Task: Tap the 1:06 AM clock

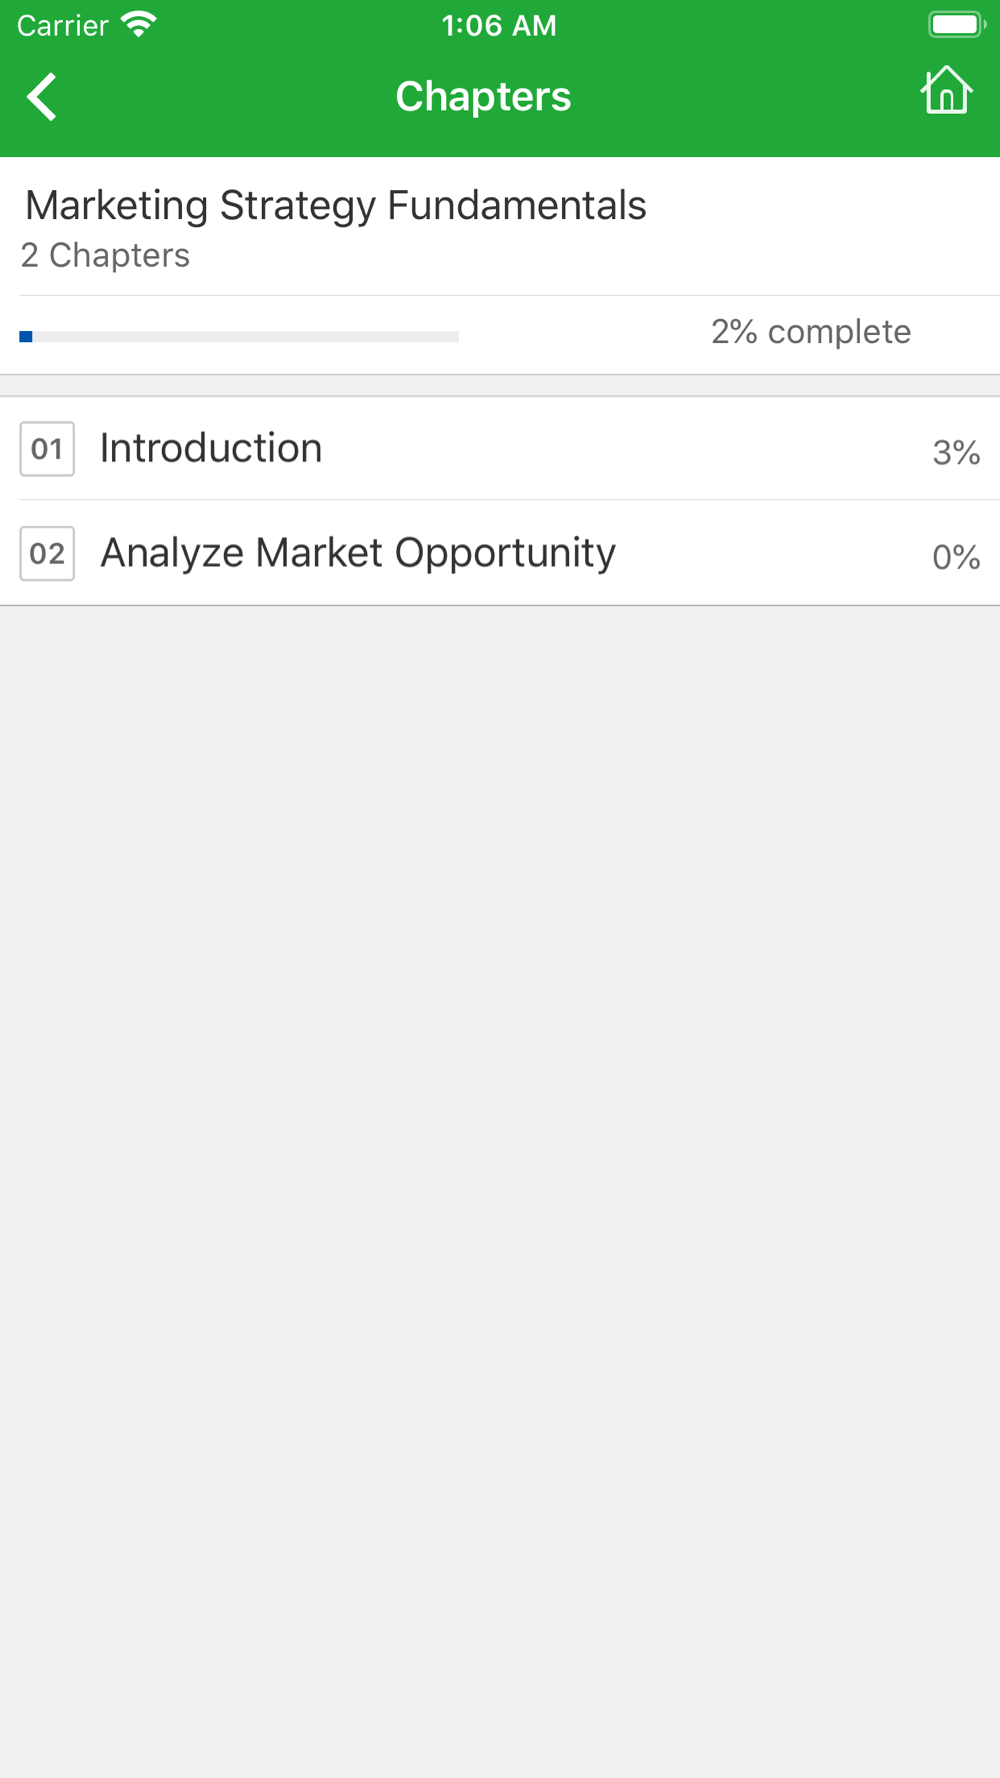Action: [499, 25]
